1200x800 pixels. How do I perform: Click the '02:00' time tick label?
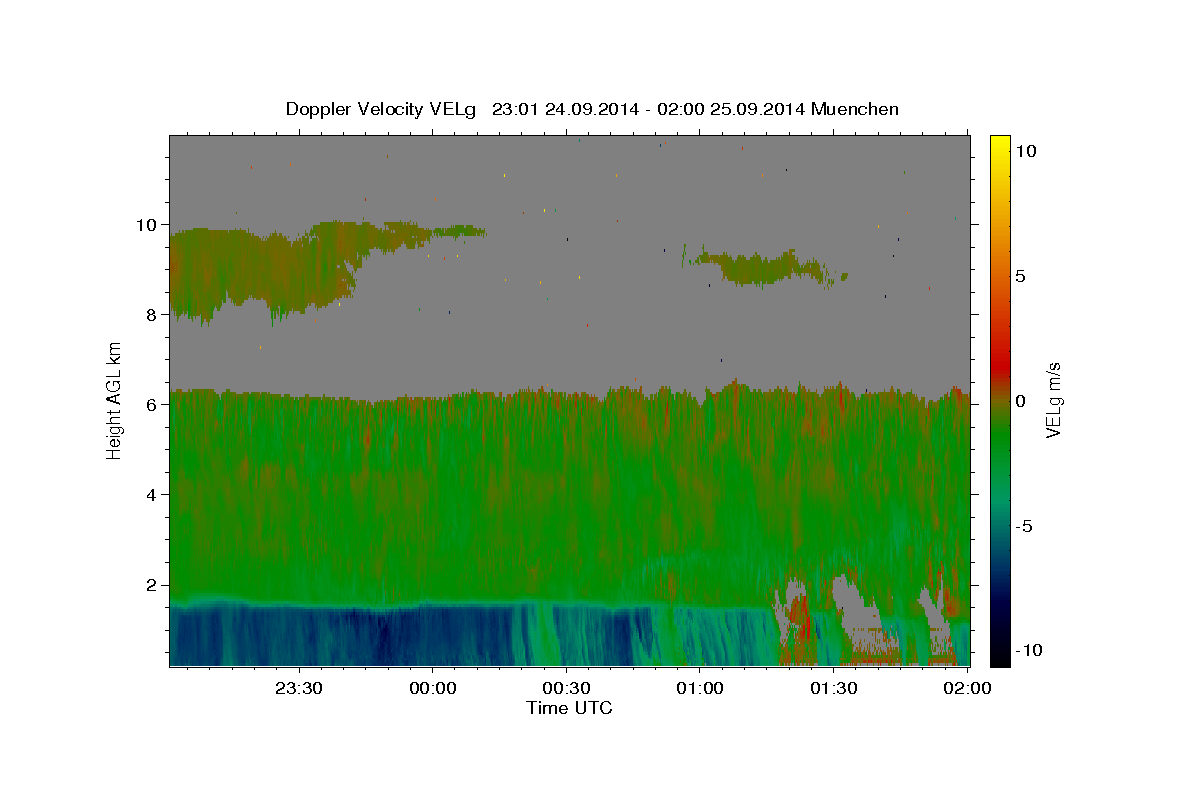967,688
